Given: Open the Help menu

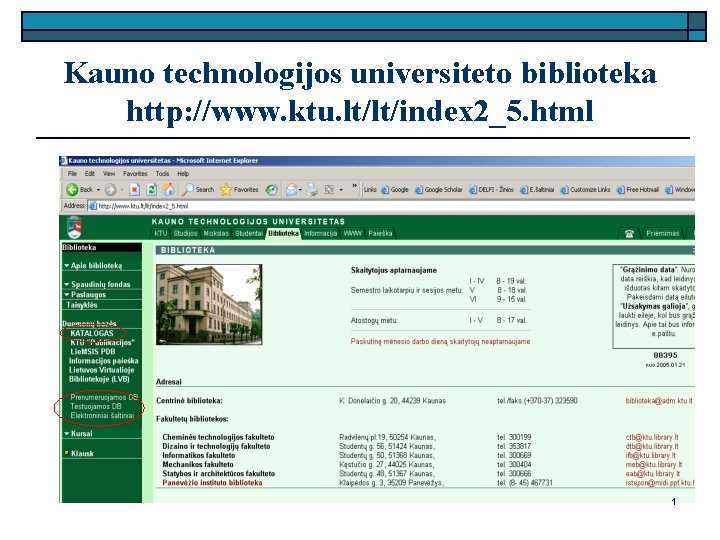Looking at the screenshot, I should (183, 174).
